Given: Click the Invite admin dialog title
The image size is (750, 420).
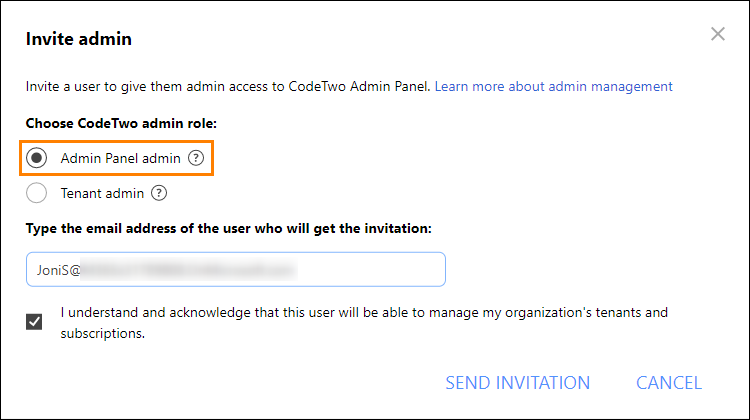Looking at the screenshot, I should (x=79, y=39).
